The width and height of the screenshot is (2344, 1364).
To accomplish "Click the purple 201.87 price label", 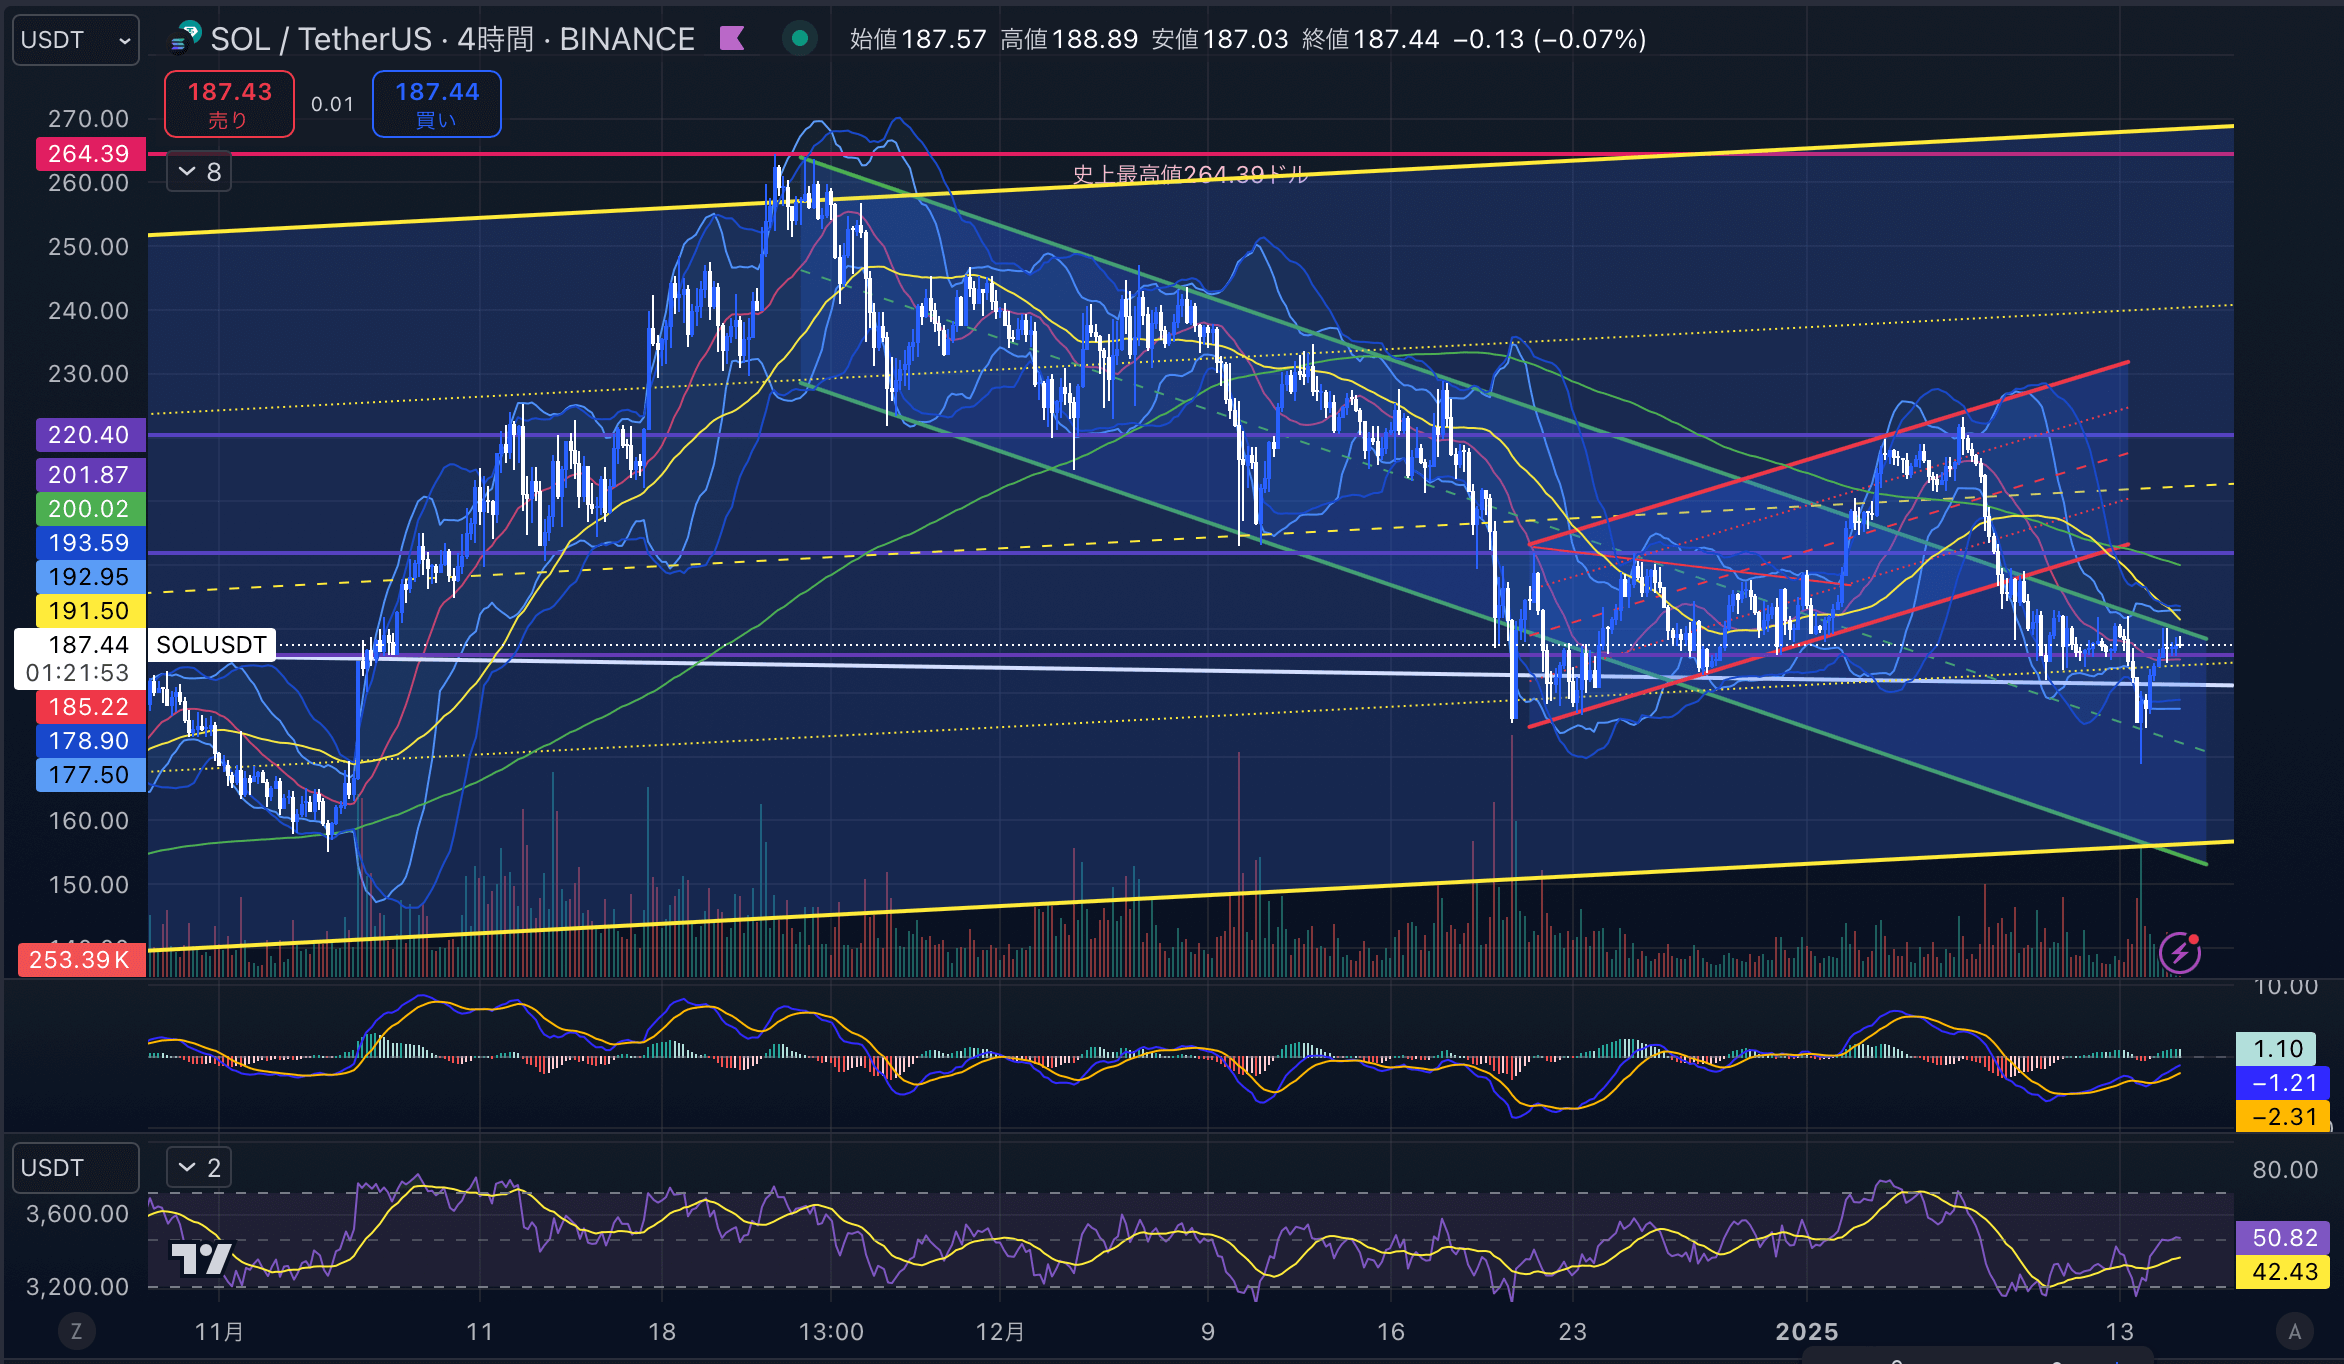I will point(90,475).
